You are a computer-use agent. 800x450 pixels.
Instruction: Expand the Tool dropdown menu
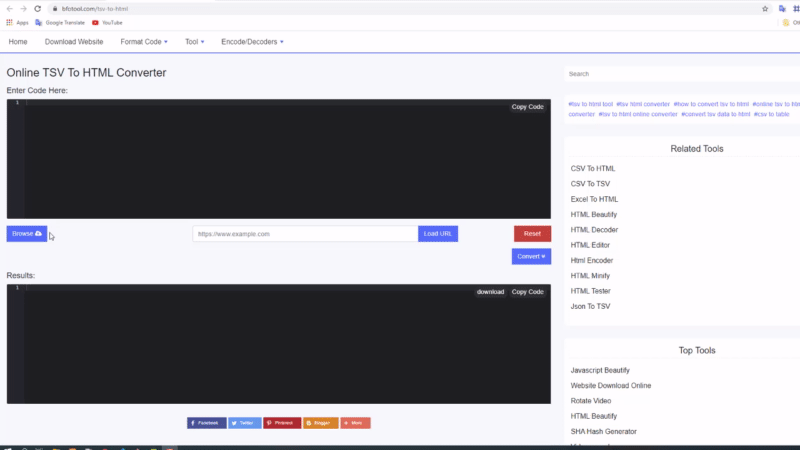coord(194,42)
